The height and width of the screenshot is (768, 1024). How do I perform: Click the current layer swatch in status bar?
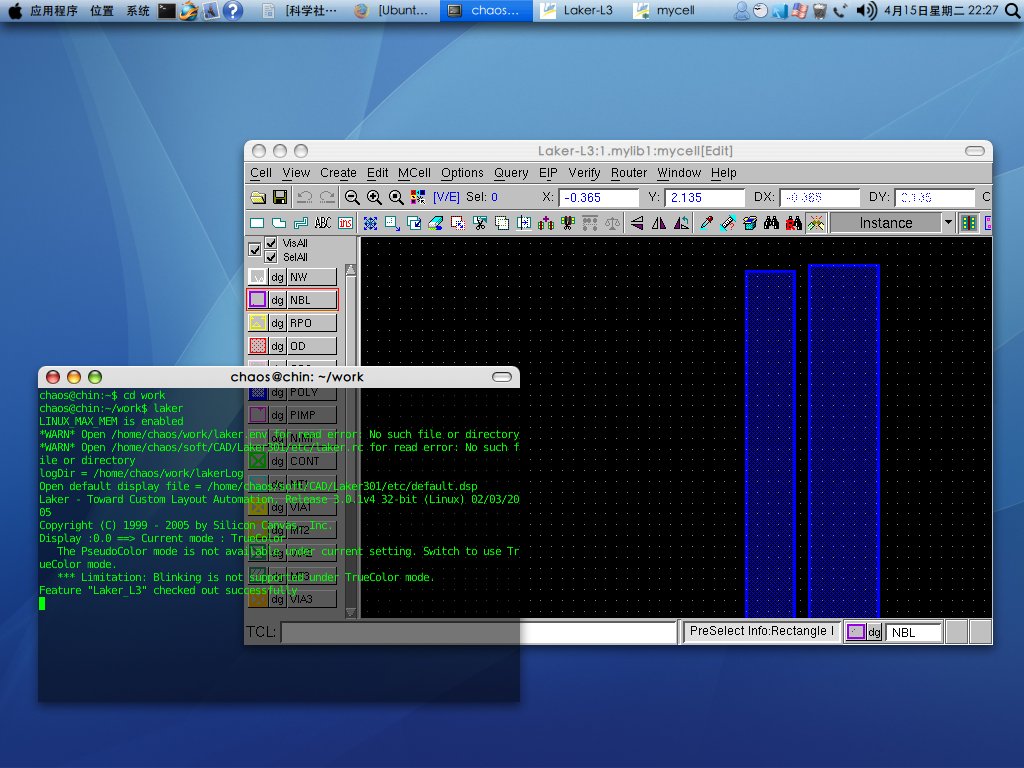click(x=856, y=632)
